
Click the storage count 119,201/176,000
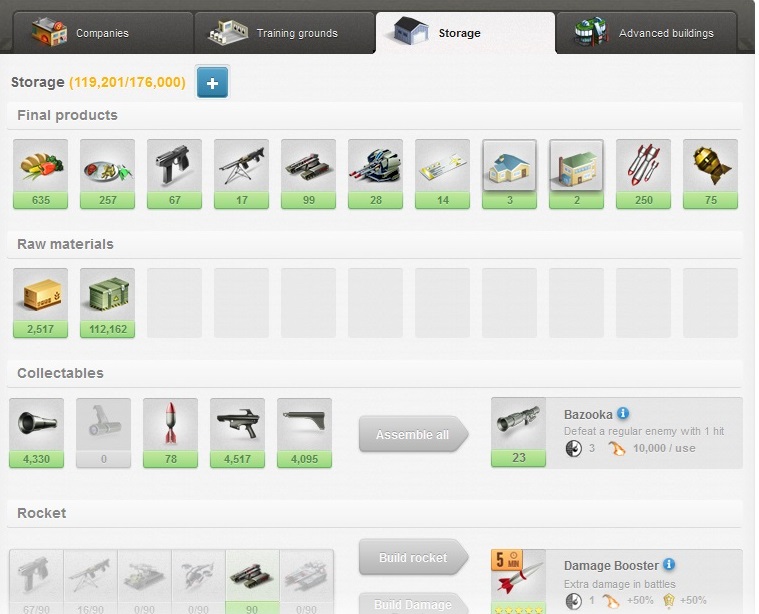(x=127, y=82)
